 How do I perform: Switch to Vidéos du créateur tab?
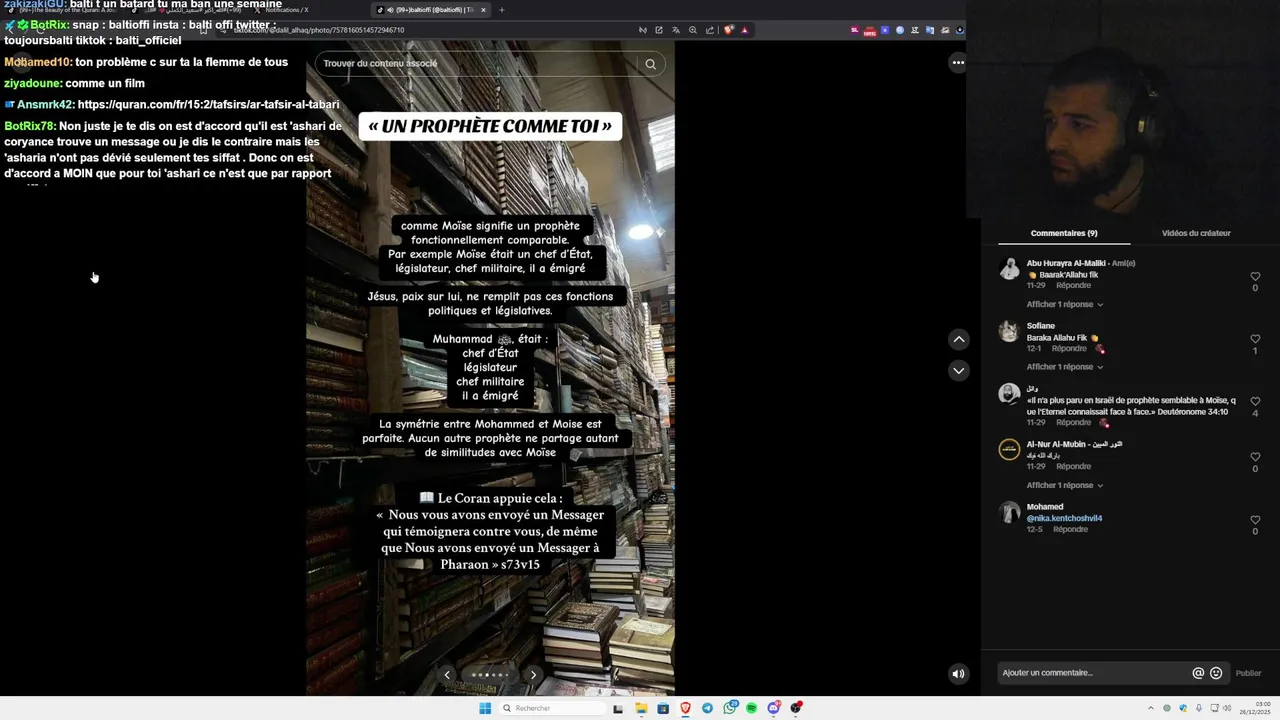pos(1196,233)
